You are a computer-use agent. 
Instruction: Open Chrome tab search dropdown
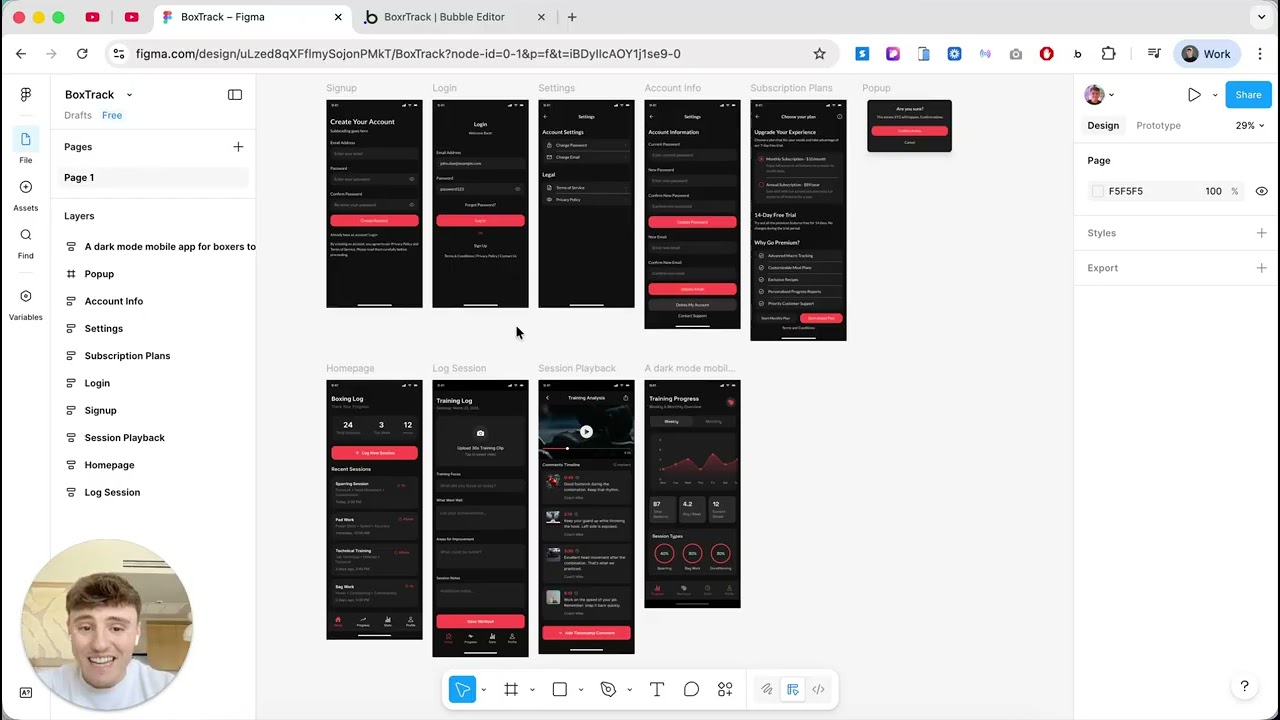(x=1262, y=17)
